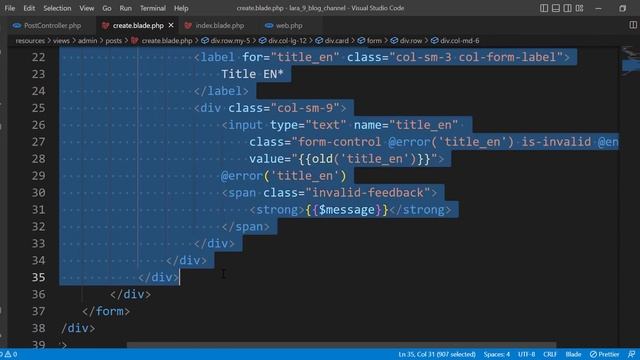The width and height of the screenshot is (640, 360).
Task: Change Spaces: 4 indentation setting
Action: coord(497,354)
